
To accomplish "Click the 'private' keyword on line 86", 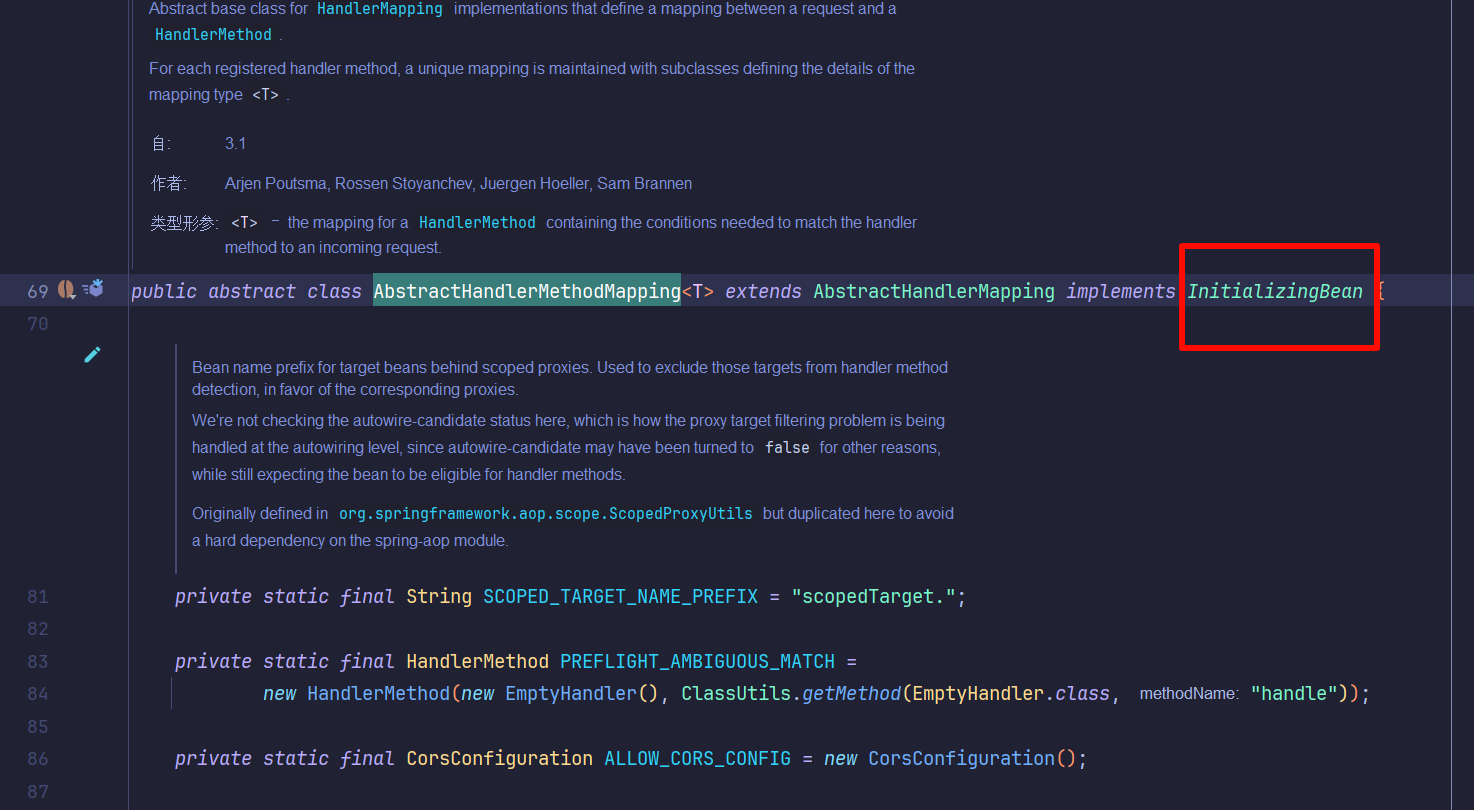I will pyautogui.click(x=213, y=759).
